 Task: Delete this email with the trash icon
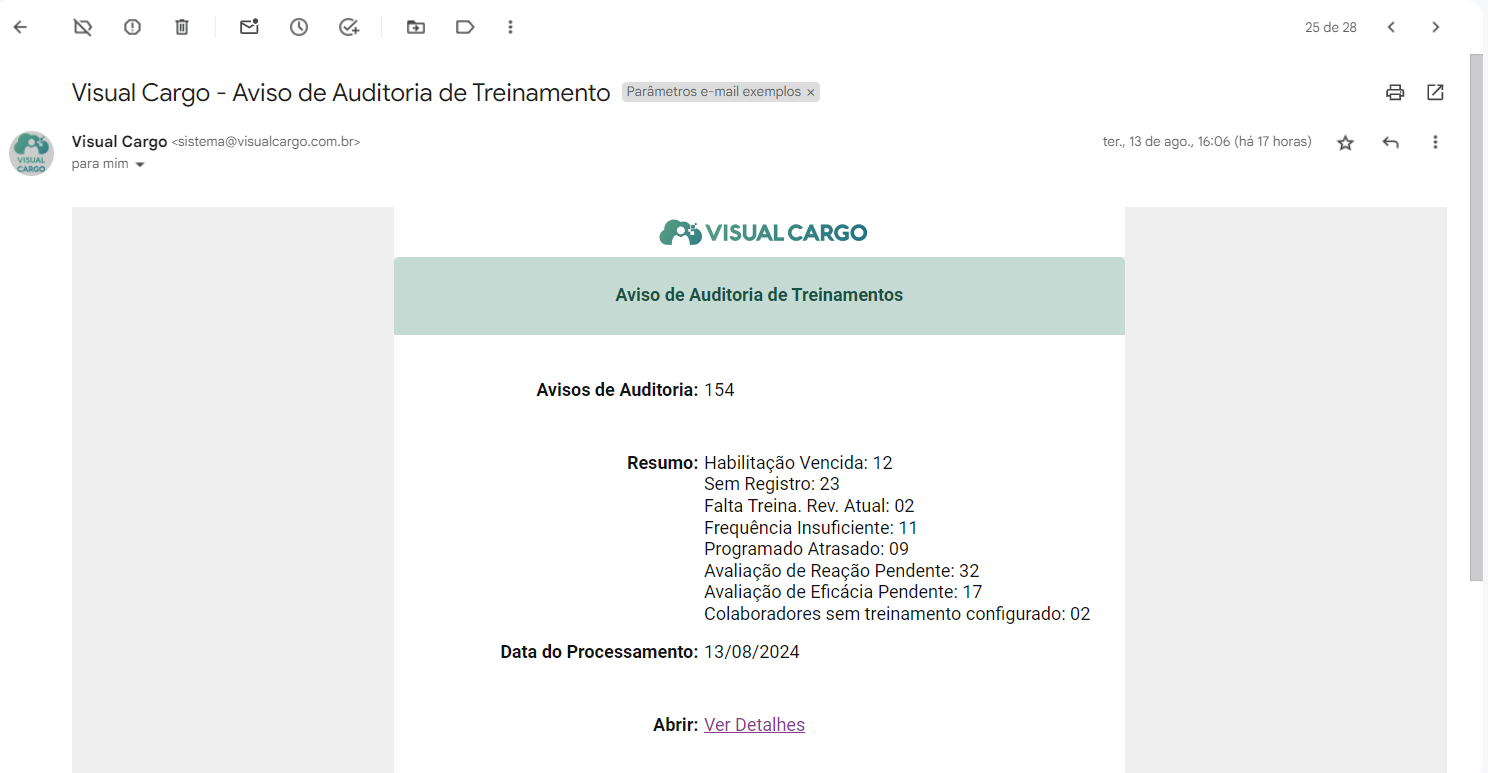pos(182,27)
